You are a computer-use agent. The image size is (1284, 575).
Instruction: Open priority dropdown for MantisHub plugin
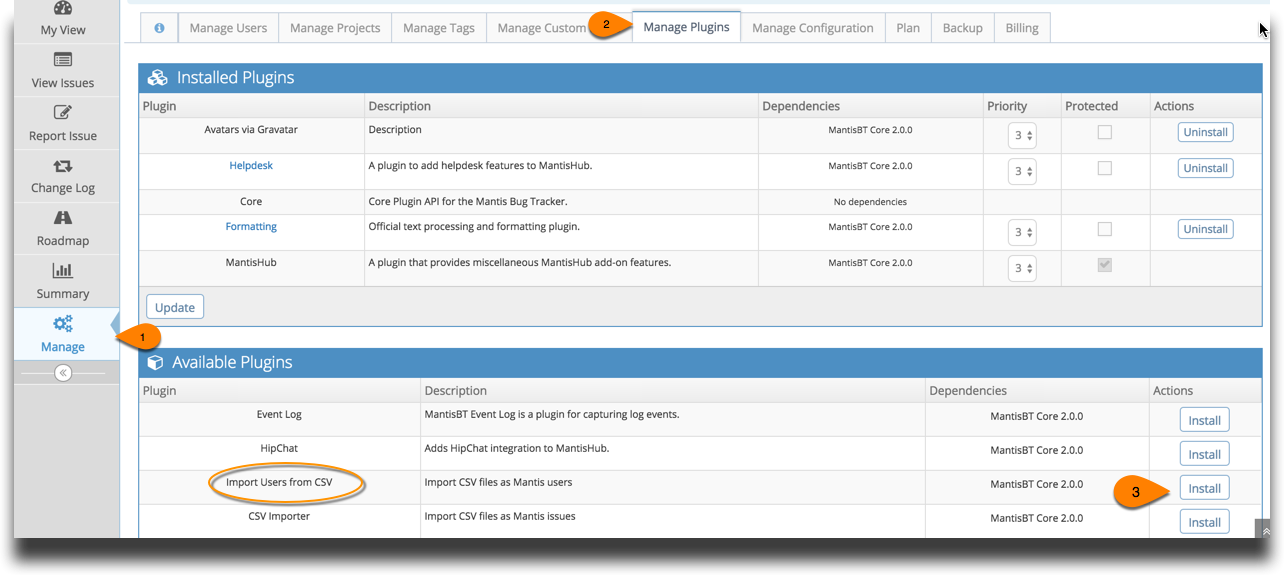point(1022,268)
